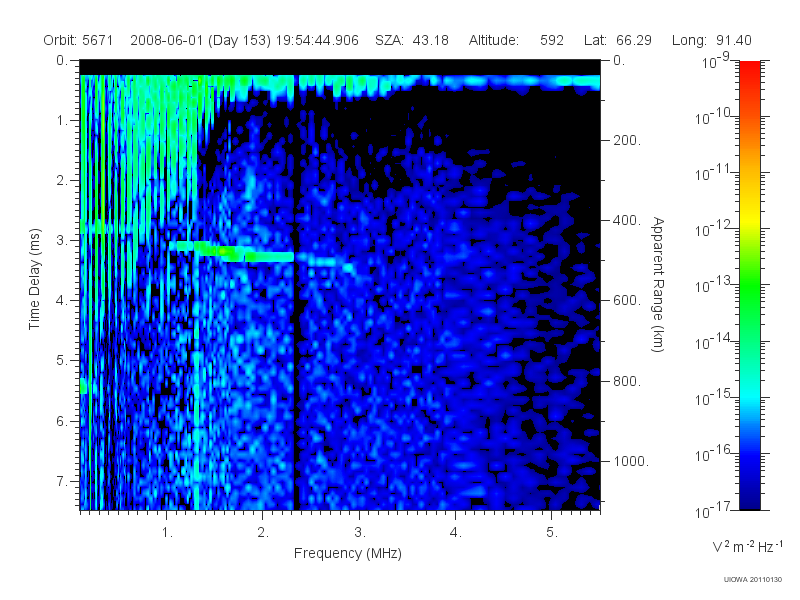Click the time delay tick label '7.'

[62, 481]
